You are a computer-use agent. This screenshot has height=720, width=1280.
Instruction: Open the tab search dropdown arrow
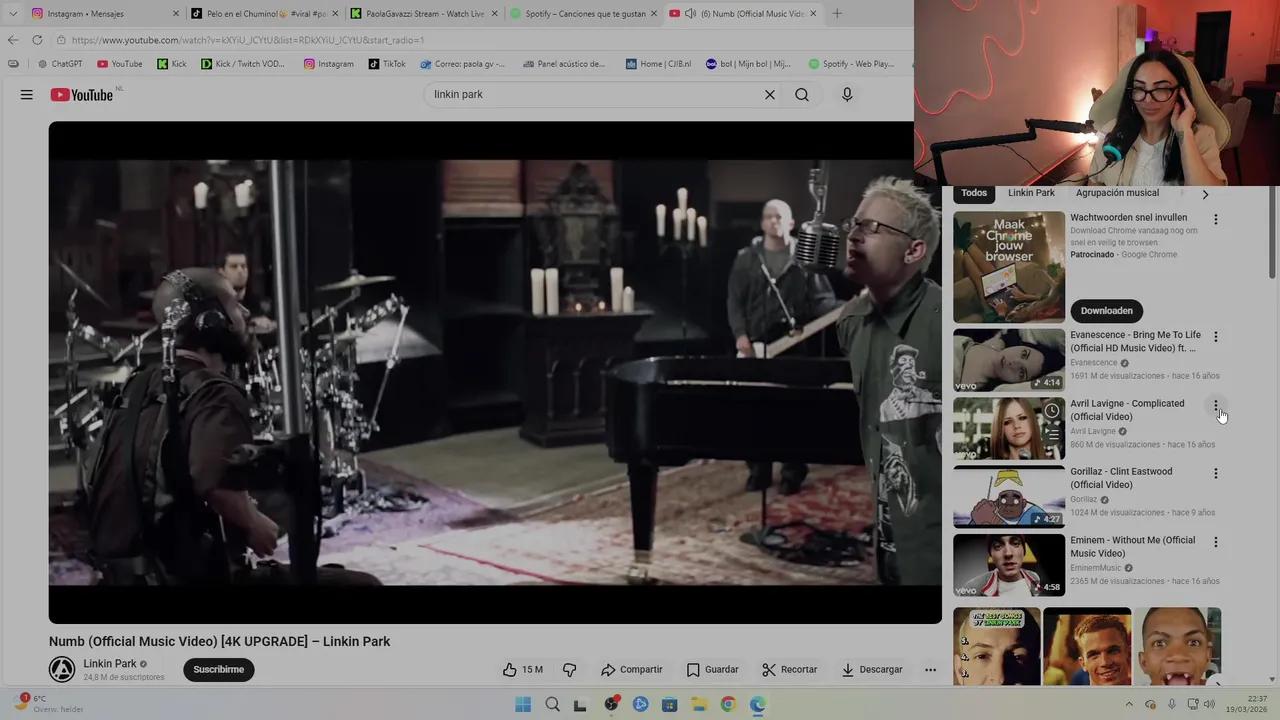[x=12, y=14]
